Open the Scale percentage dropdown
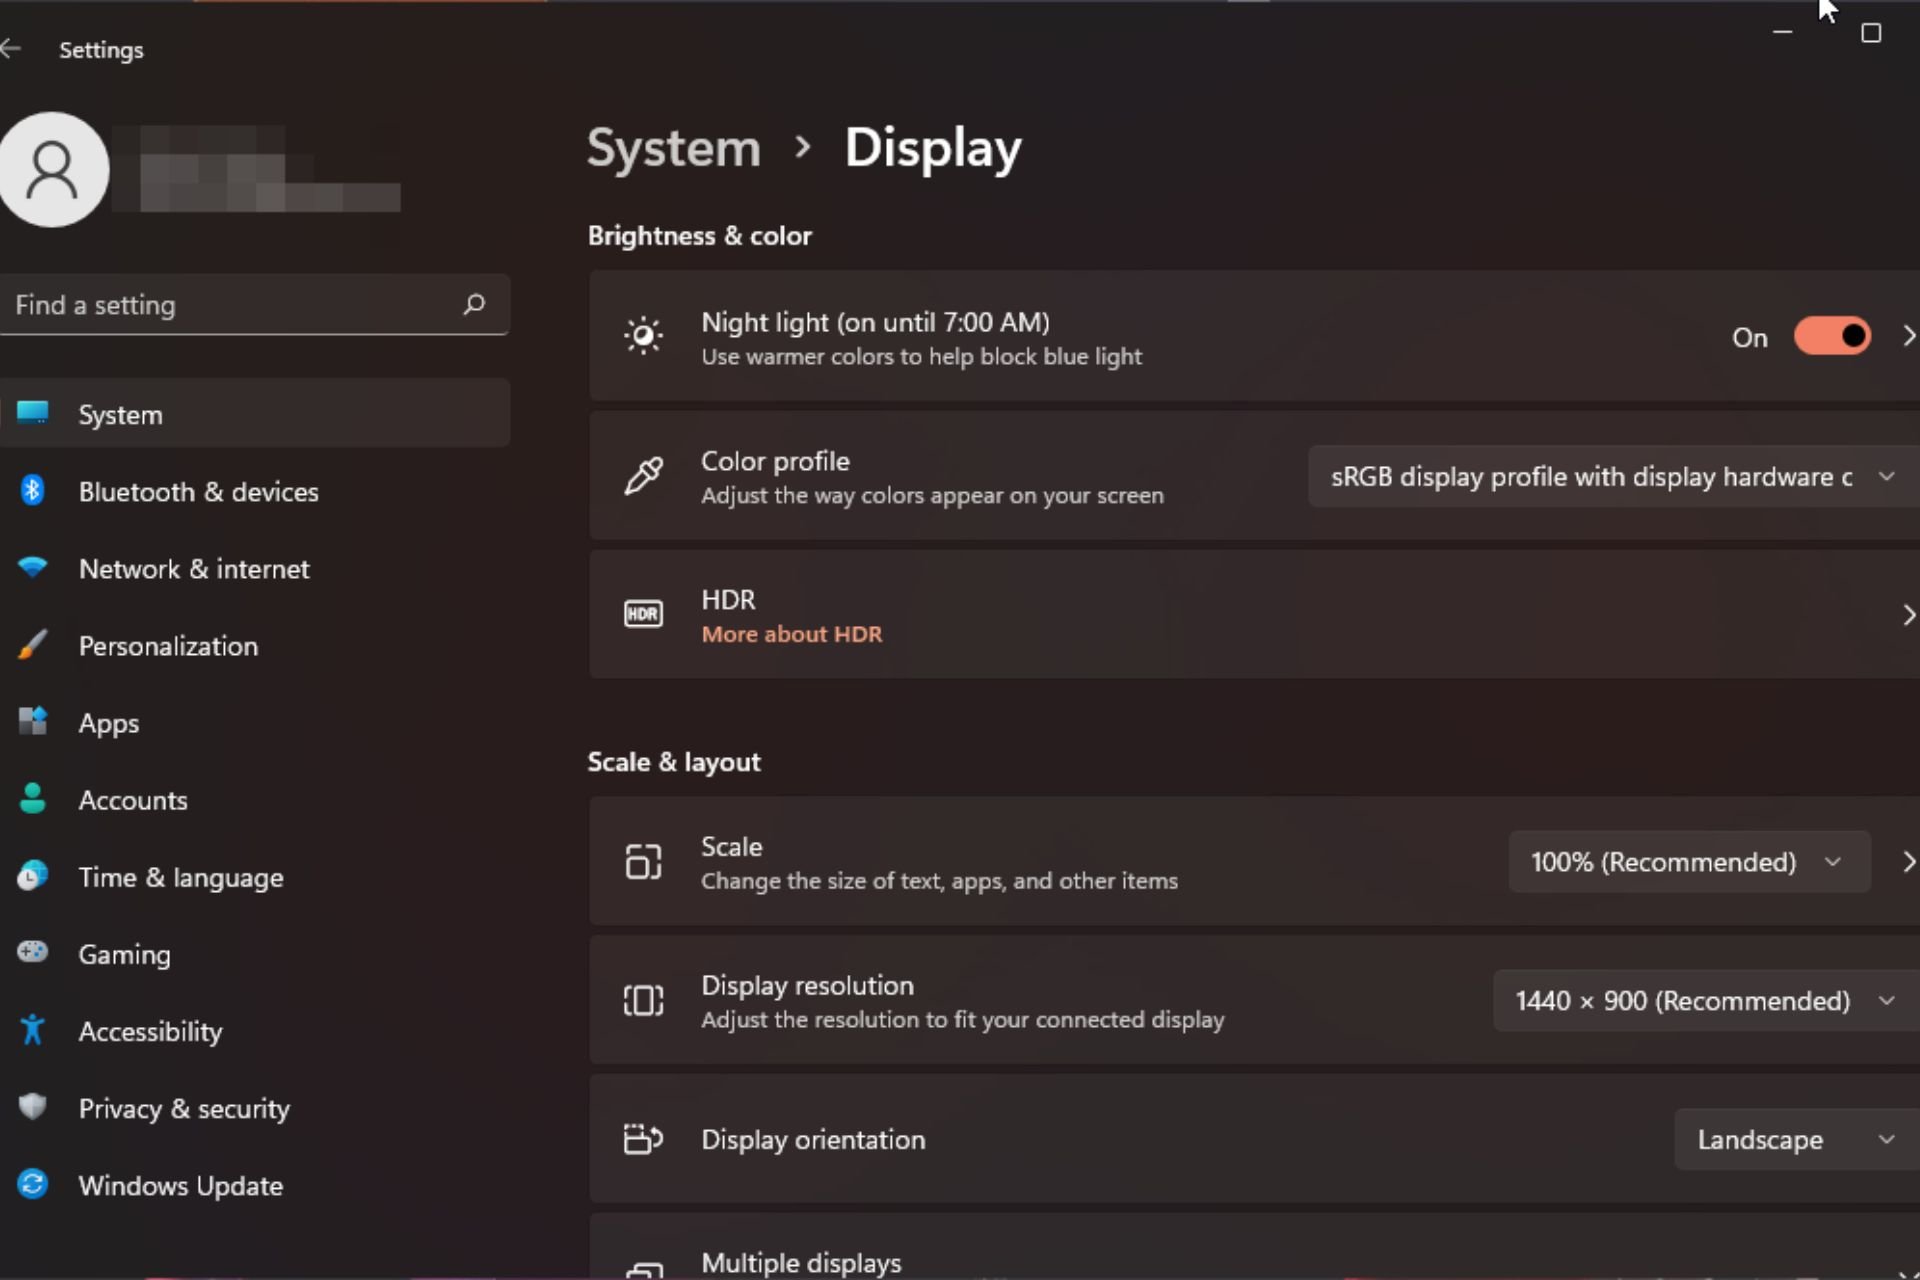This screenshot has width=1920, height=1280. 1688,861
